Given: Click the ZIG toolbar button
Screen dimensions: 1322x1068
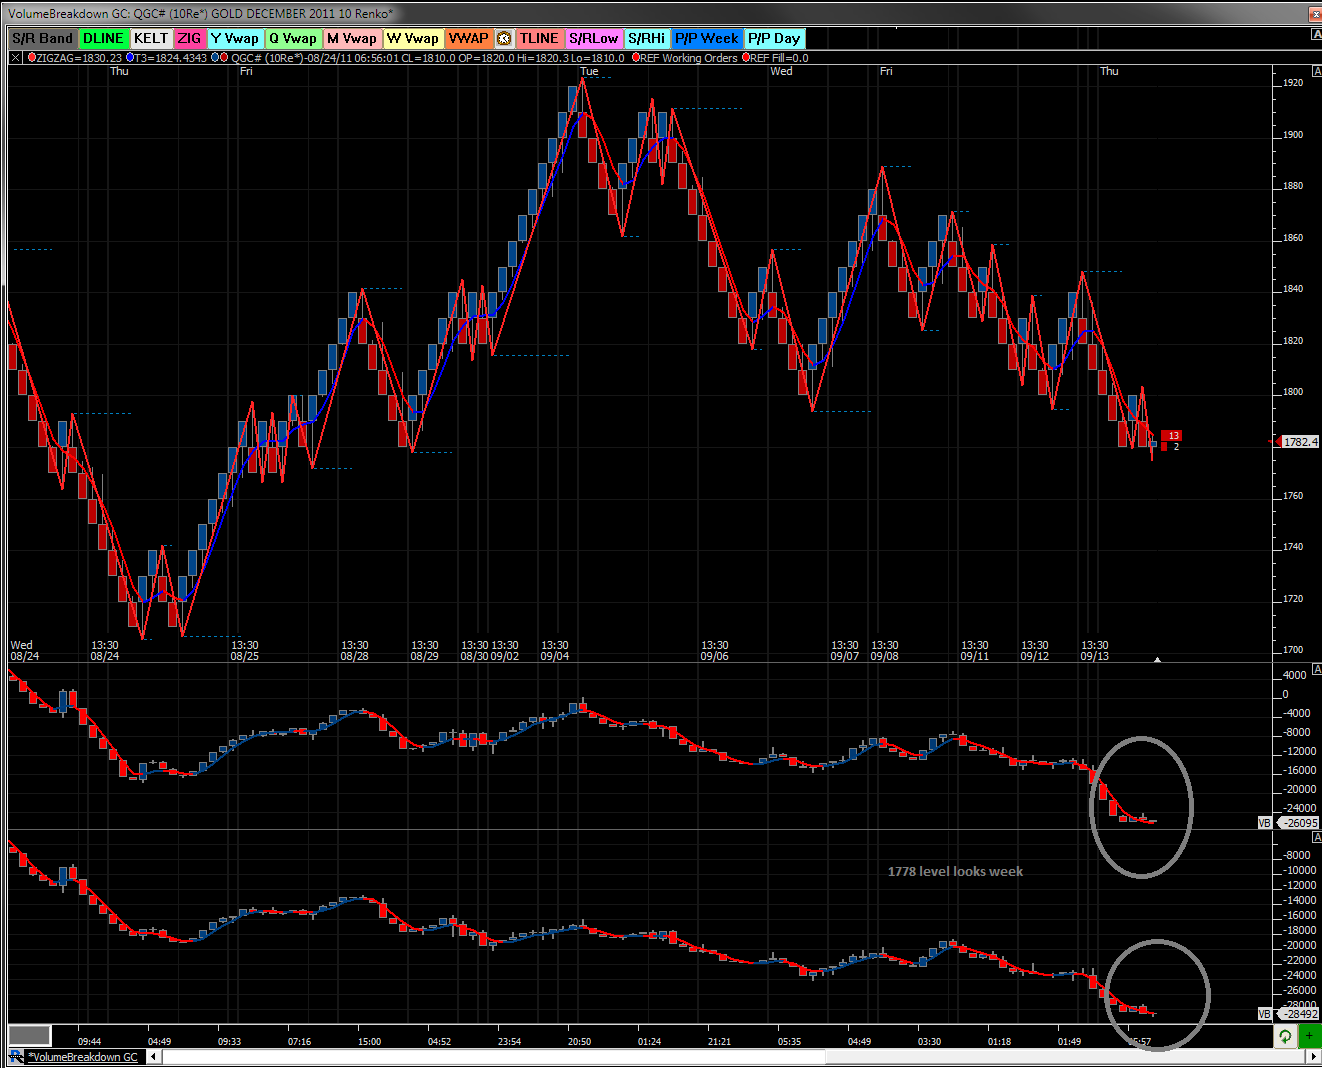Looking at the screenshot, I should (190, 38).
